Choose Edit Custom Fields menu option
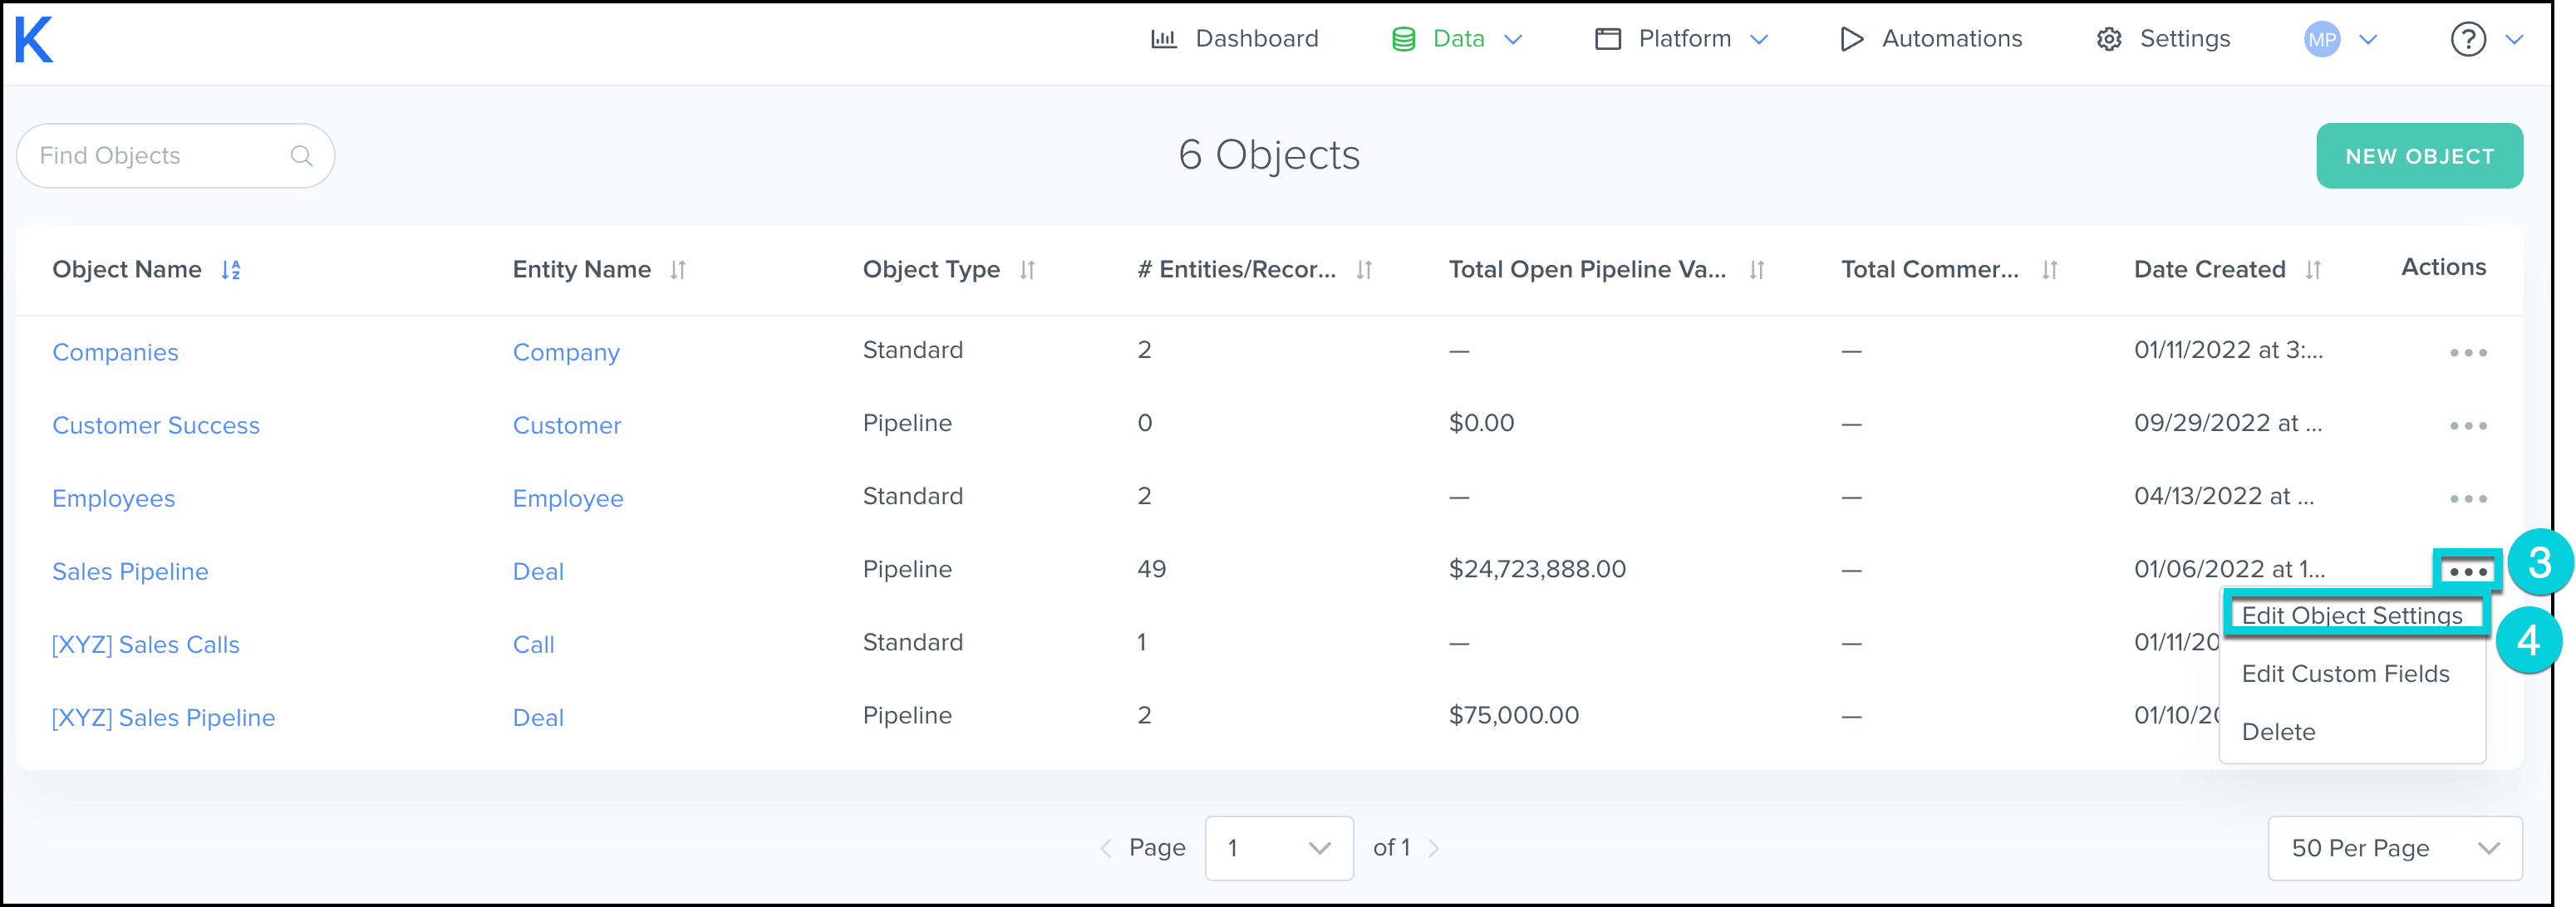Screen dimensions: 2576x907 pos(2345,674)
